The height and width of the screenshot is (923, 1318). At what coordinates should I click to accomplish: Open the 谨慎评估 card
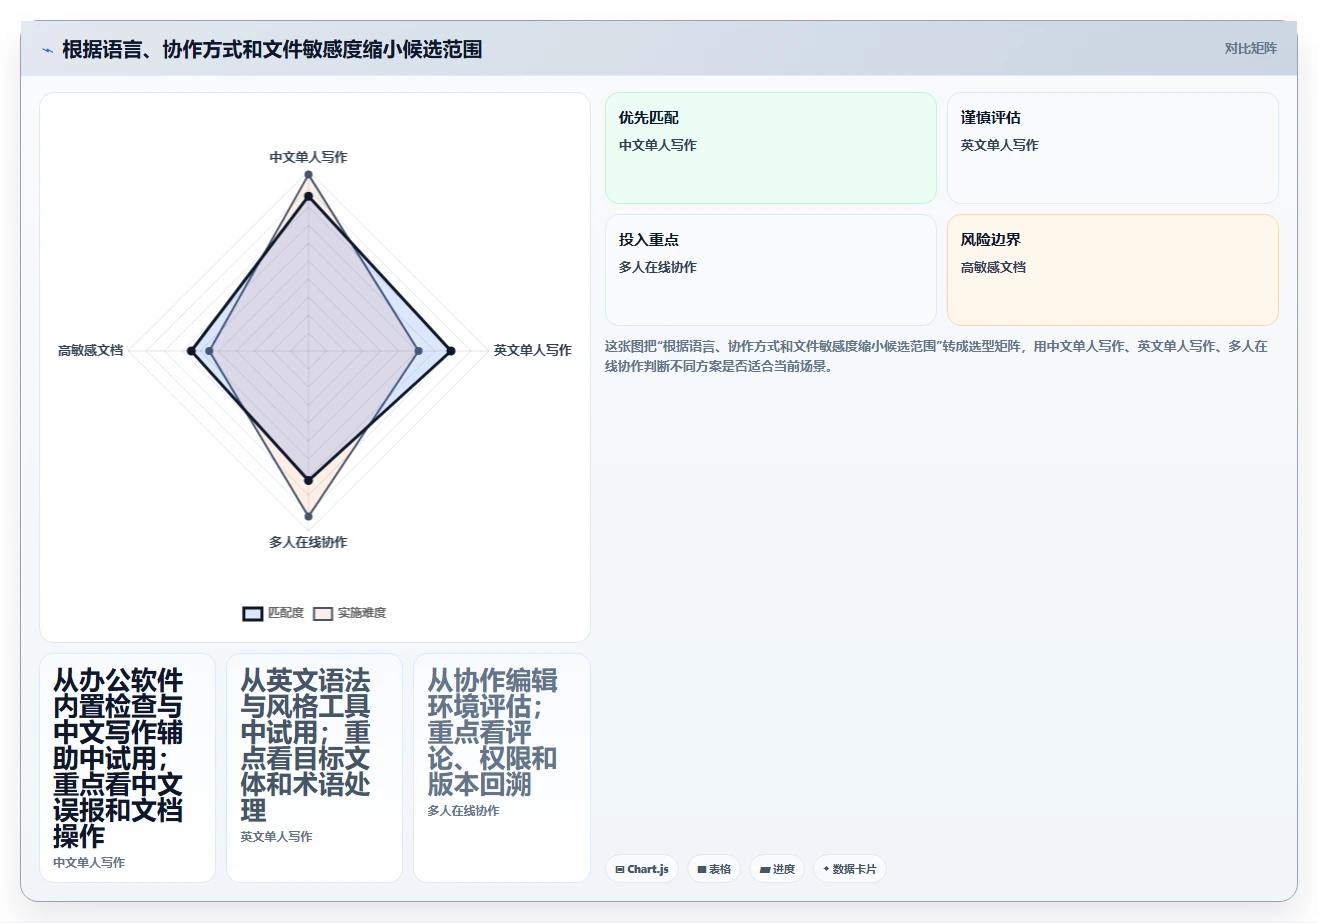coord(1113,148)
